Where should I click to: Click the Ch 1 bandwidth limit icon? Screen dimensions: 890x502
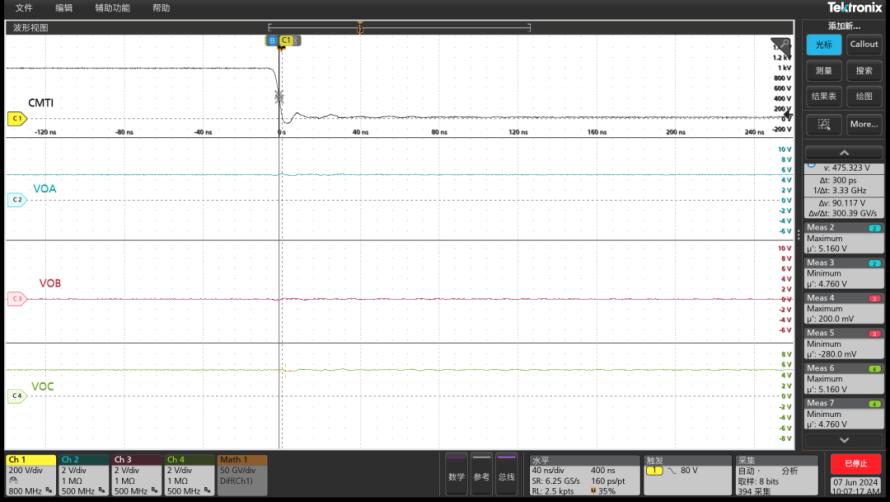point(49,490)
